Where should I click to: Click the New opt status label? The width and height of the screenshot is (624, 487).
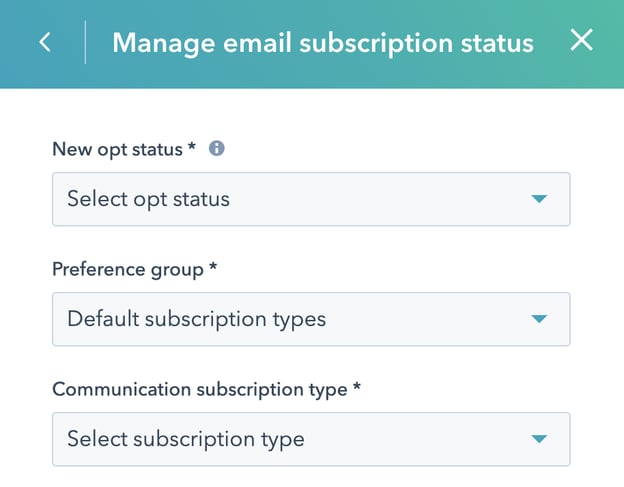pyautogui.click(x=118, y=149)
